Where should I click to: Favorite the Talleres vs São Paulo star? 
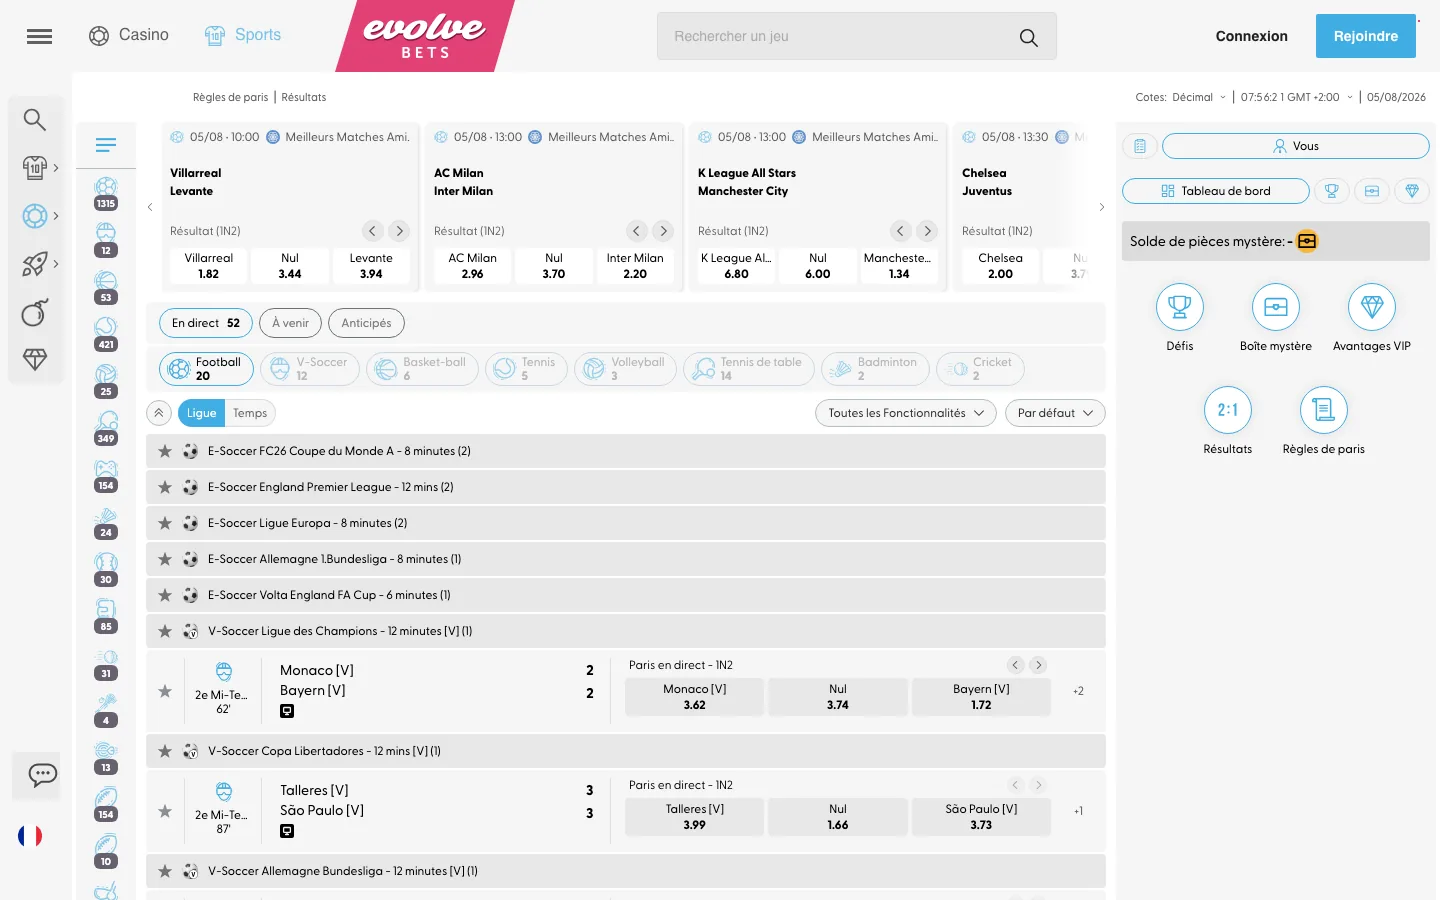click(165, 811)
